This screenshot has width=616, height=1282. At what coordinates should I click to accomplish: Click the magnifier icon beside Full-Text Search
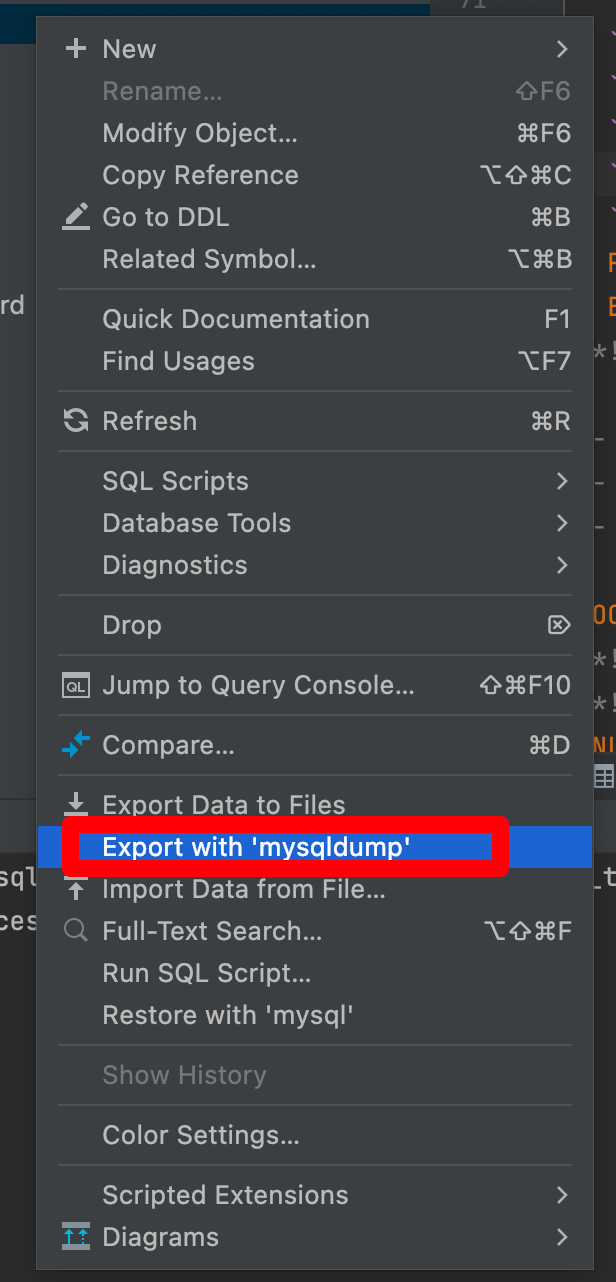click(75, 930)
